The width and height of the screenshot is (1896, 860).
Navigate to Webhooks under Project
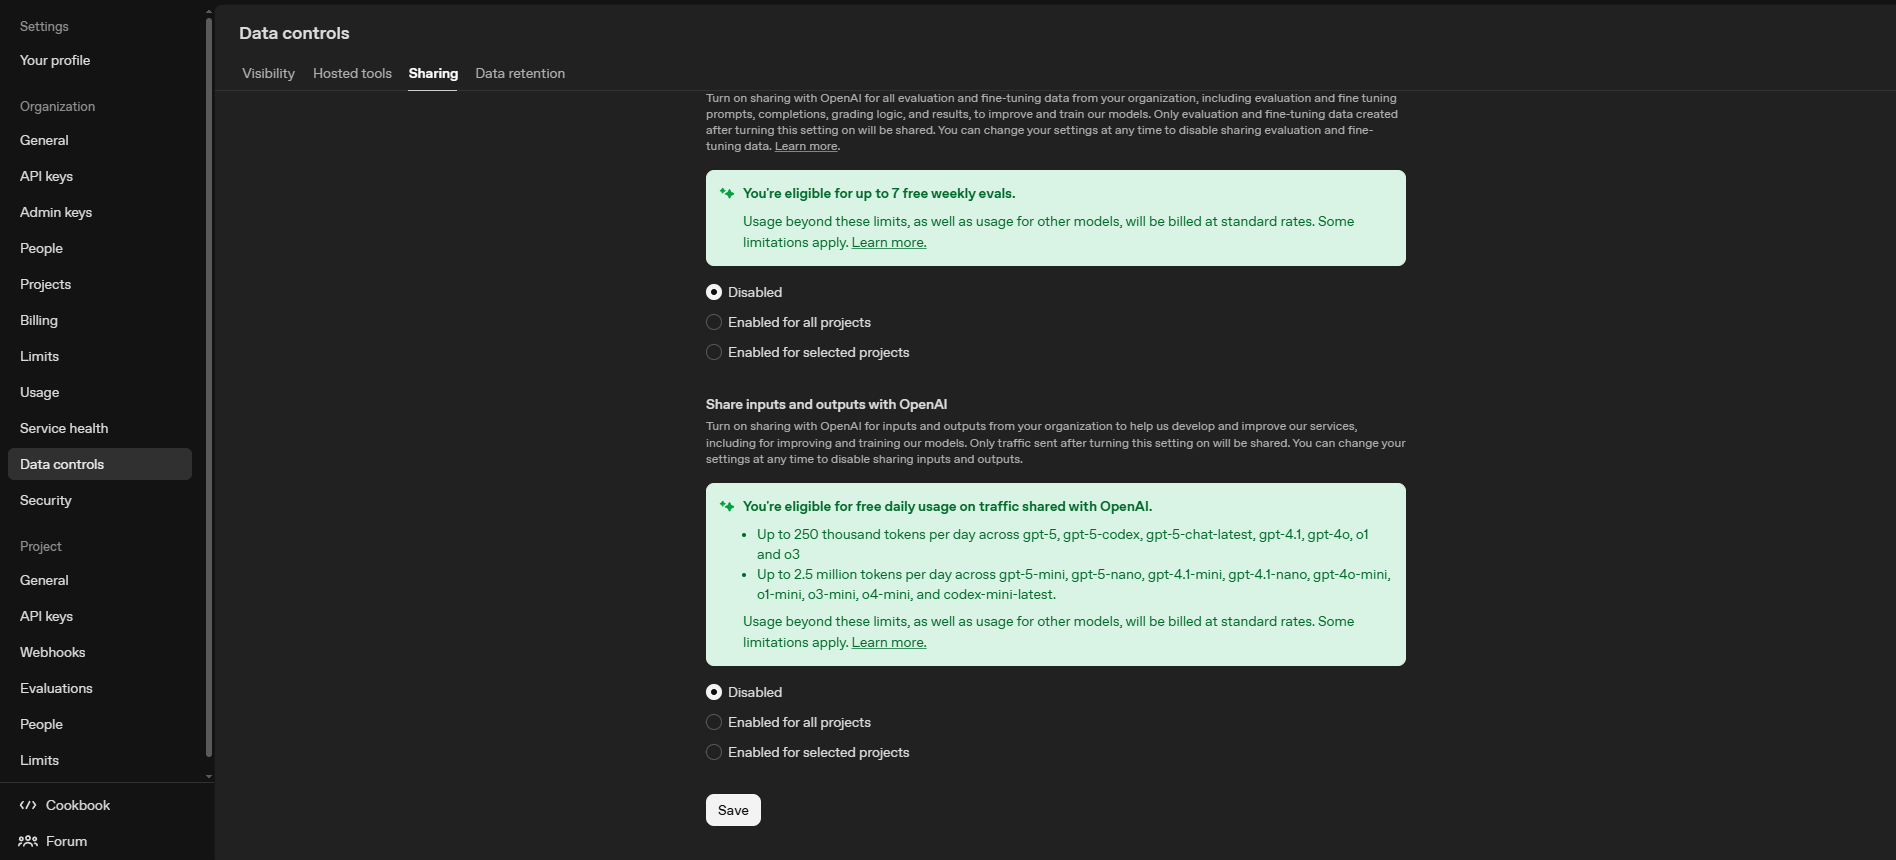[x=52, y=652]
